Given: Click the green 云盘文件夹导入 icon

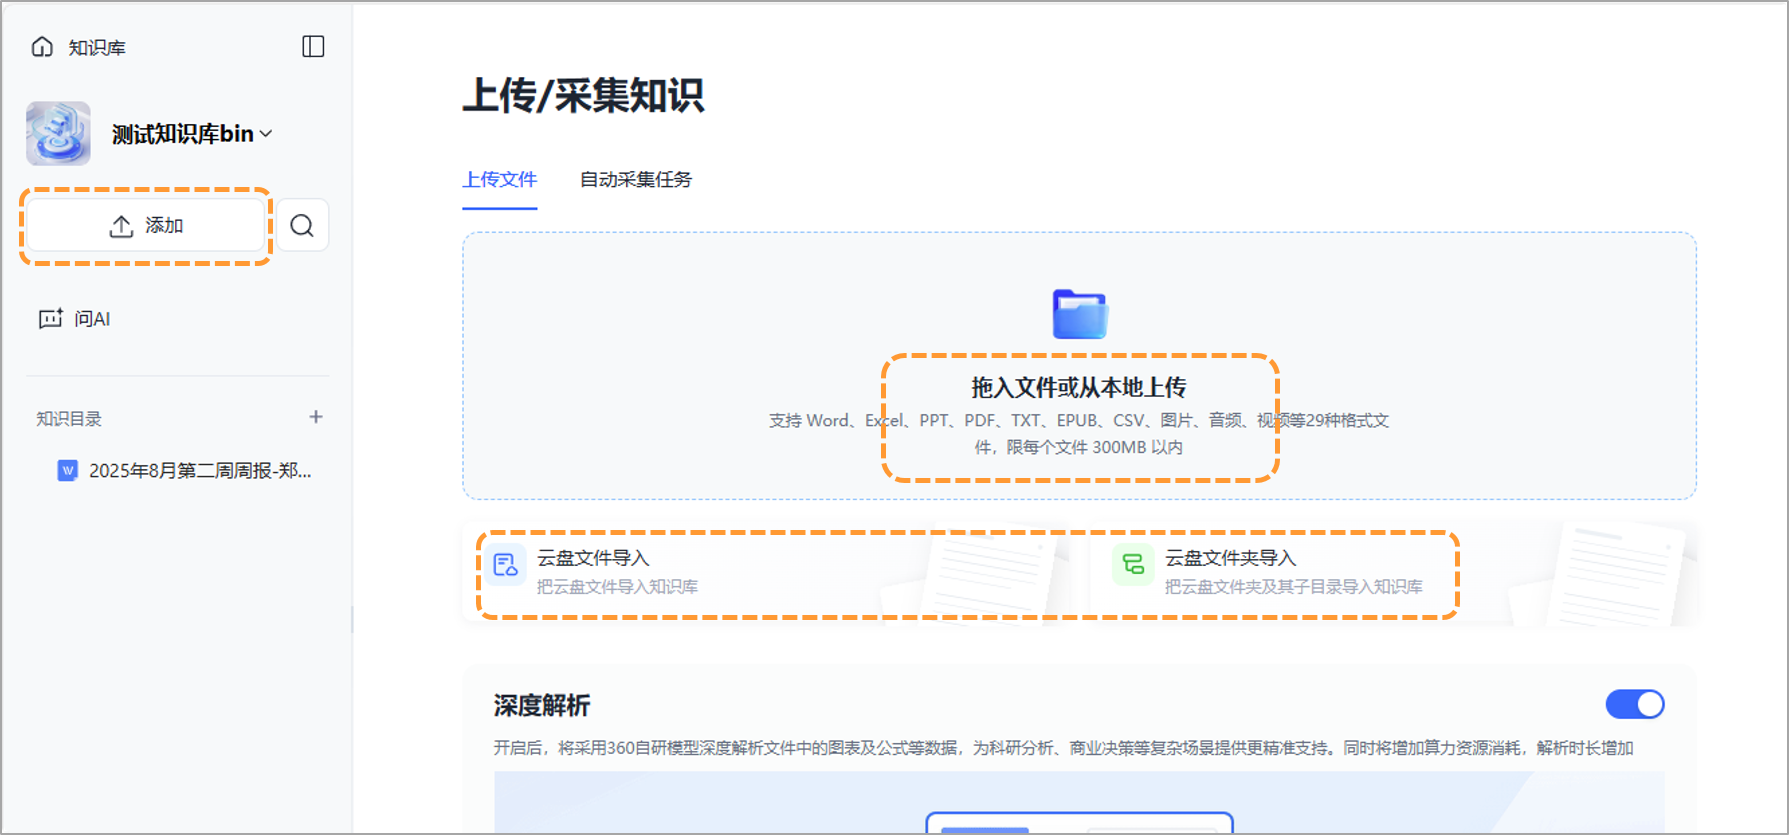Looking at the screenshot, I should coord(1133,565).
